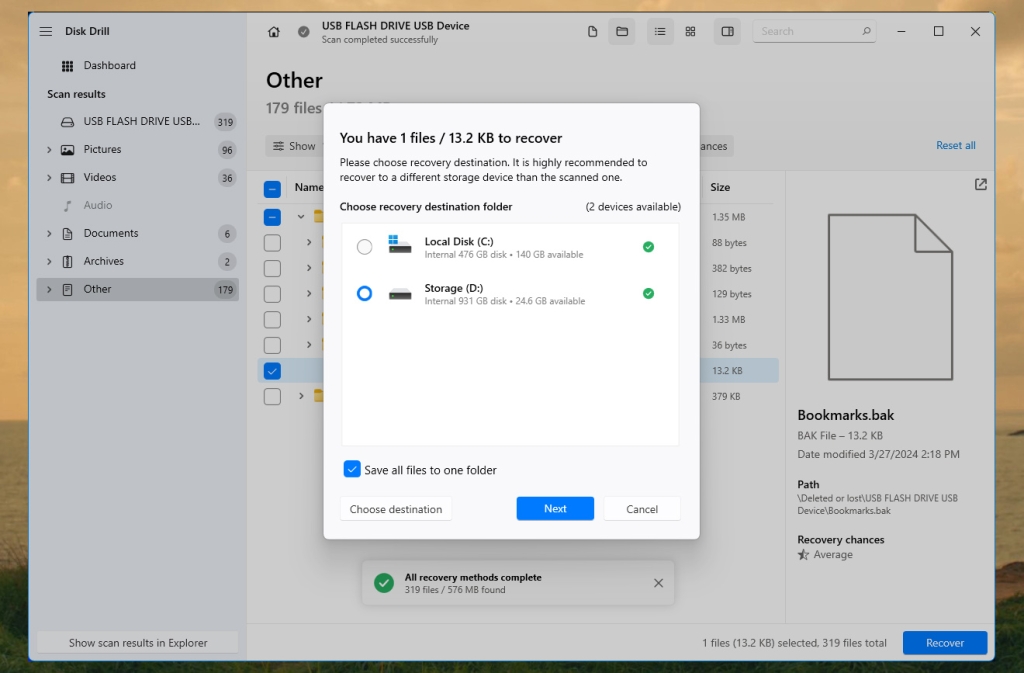The image size is (1024, 673).
Task: Click the hamburger menu beside Disk Drill
Action: point(44,30)
